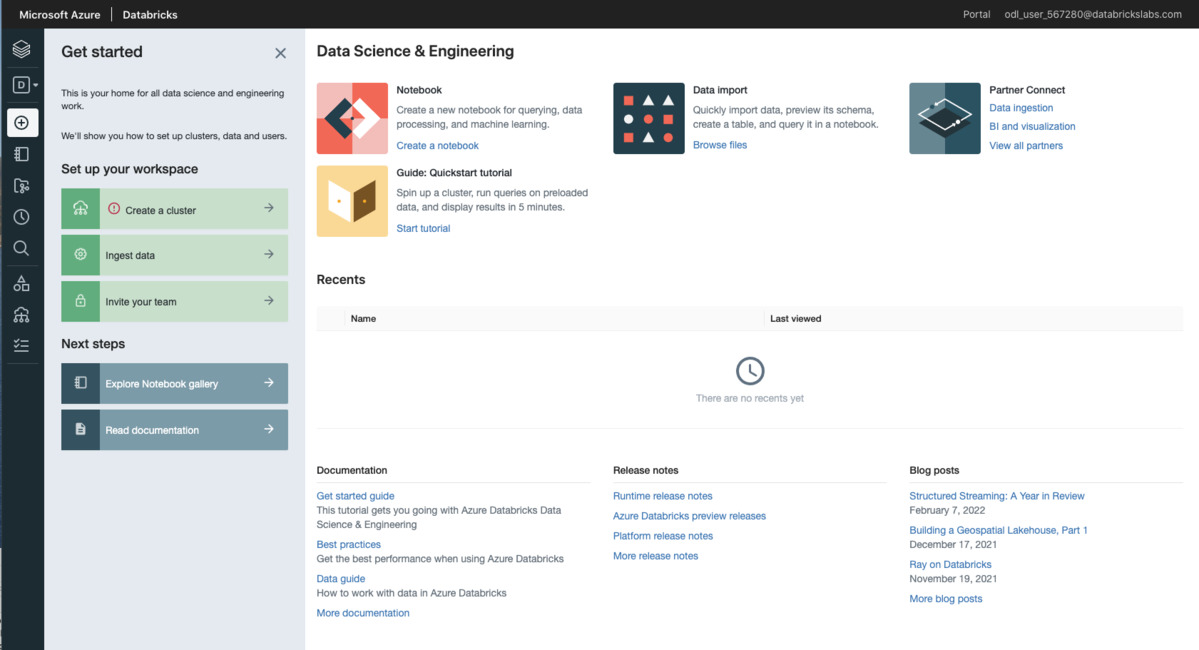Click the arrow on Create a cluster
Screen dimensions: 1199x650
pos(269,208)
